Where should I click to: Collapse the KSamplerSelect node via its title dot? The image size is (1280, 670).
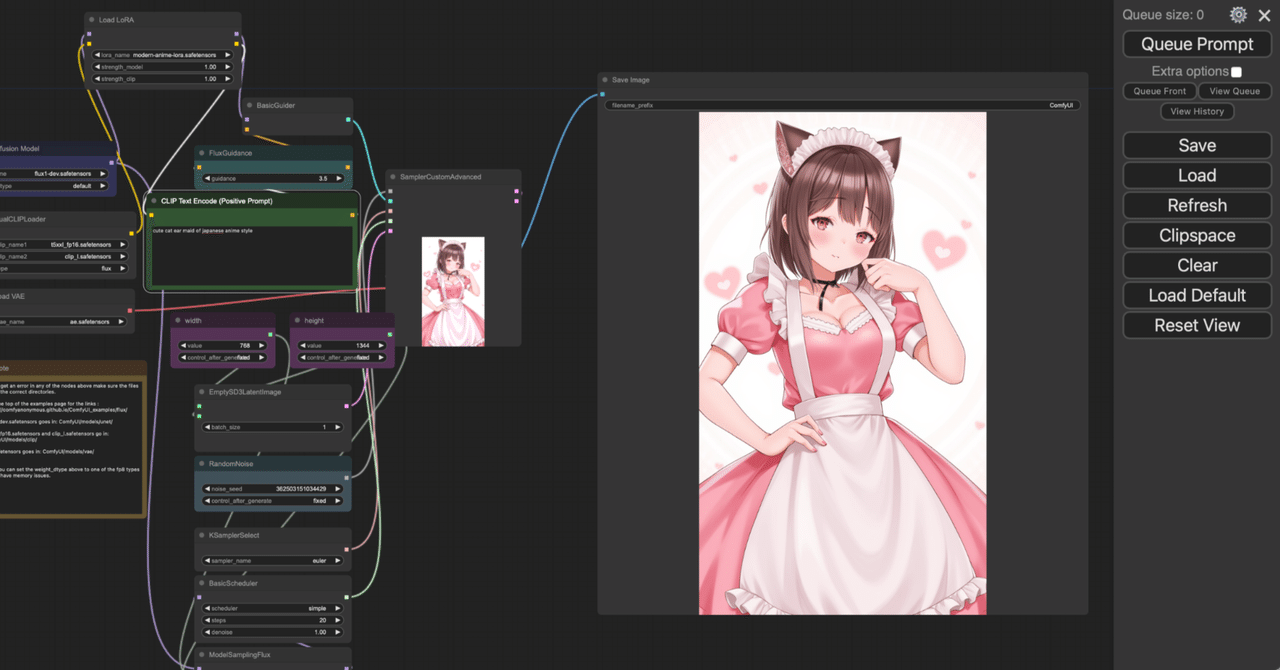coord(200,535)
